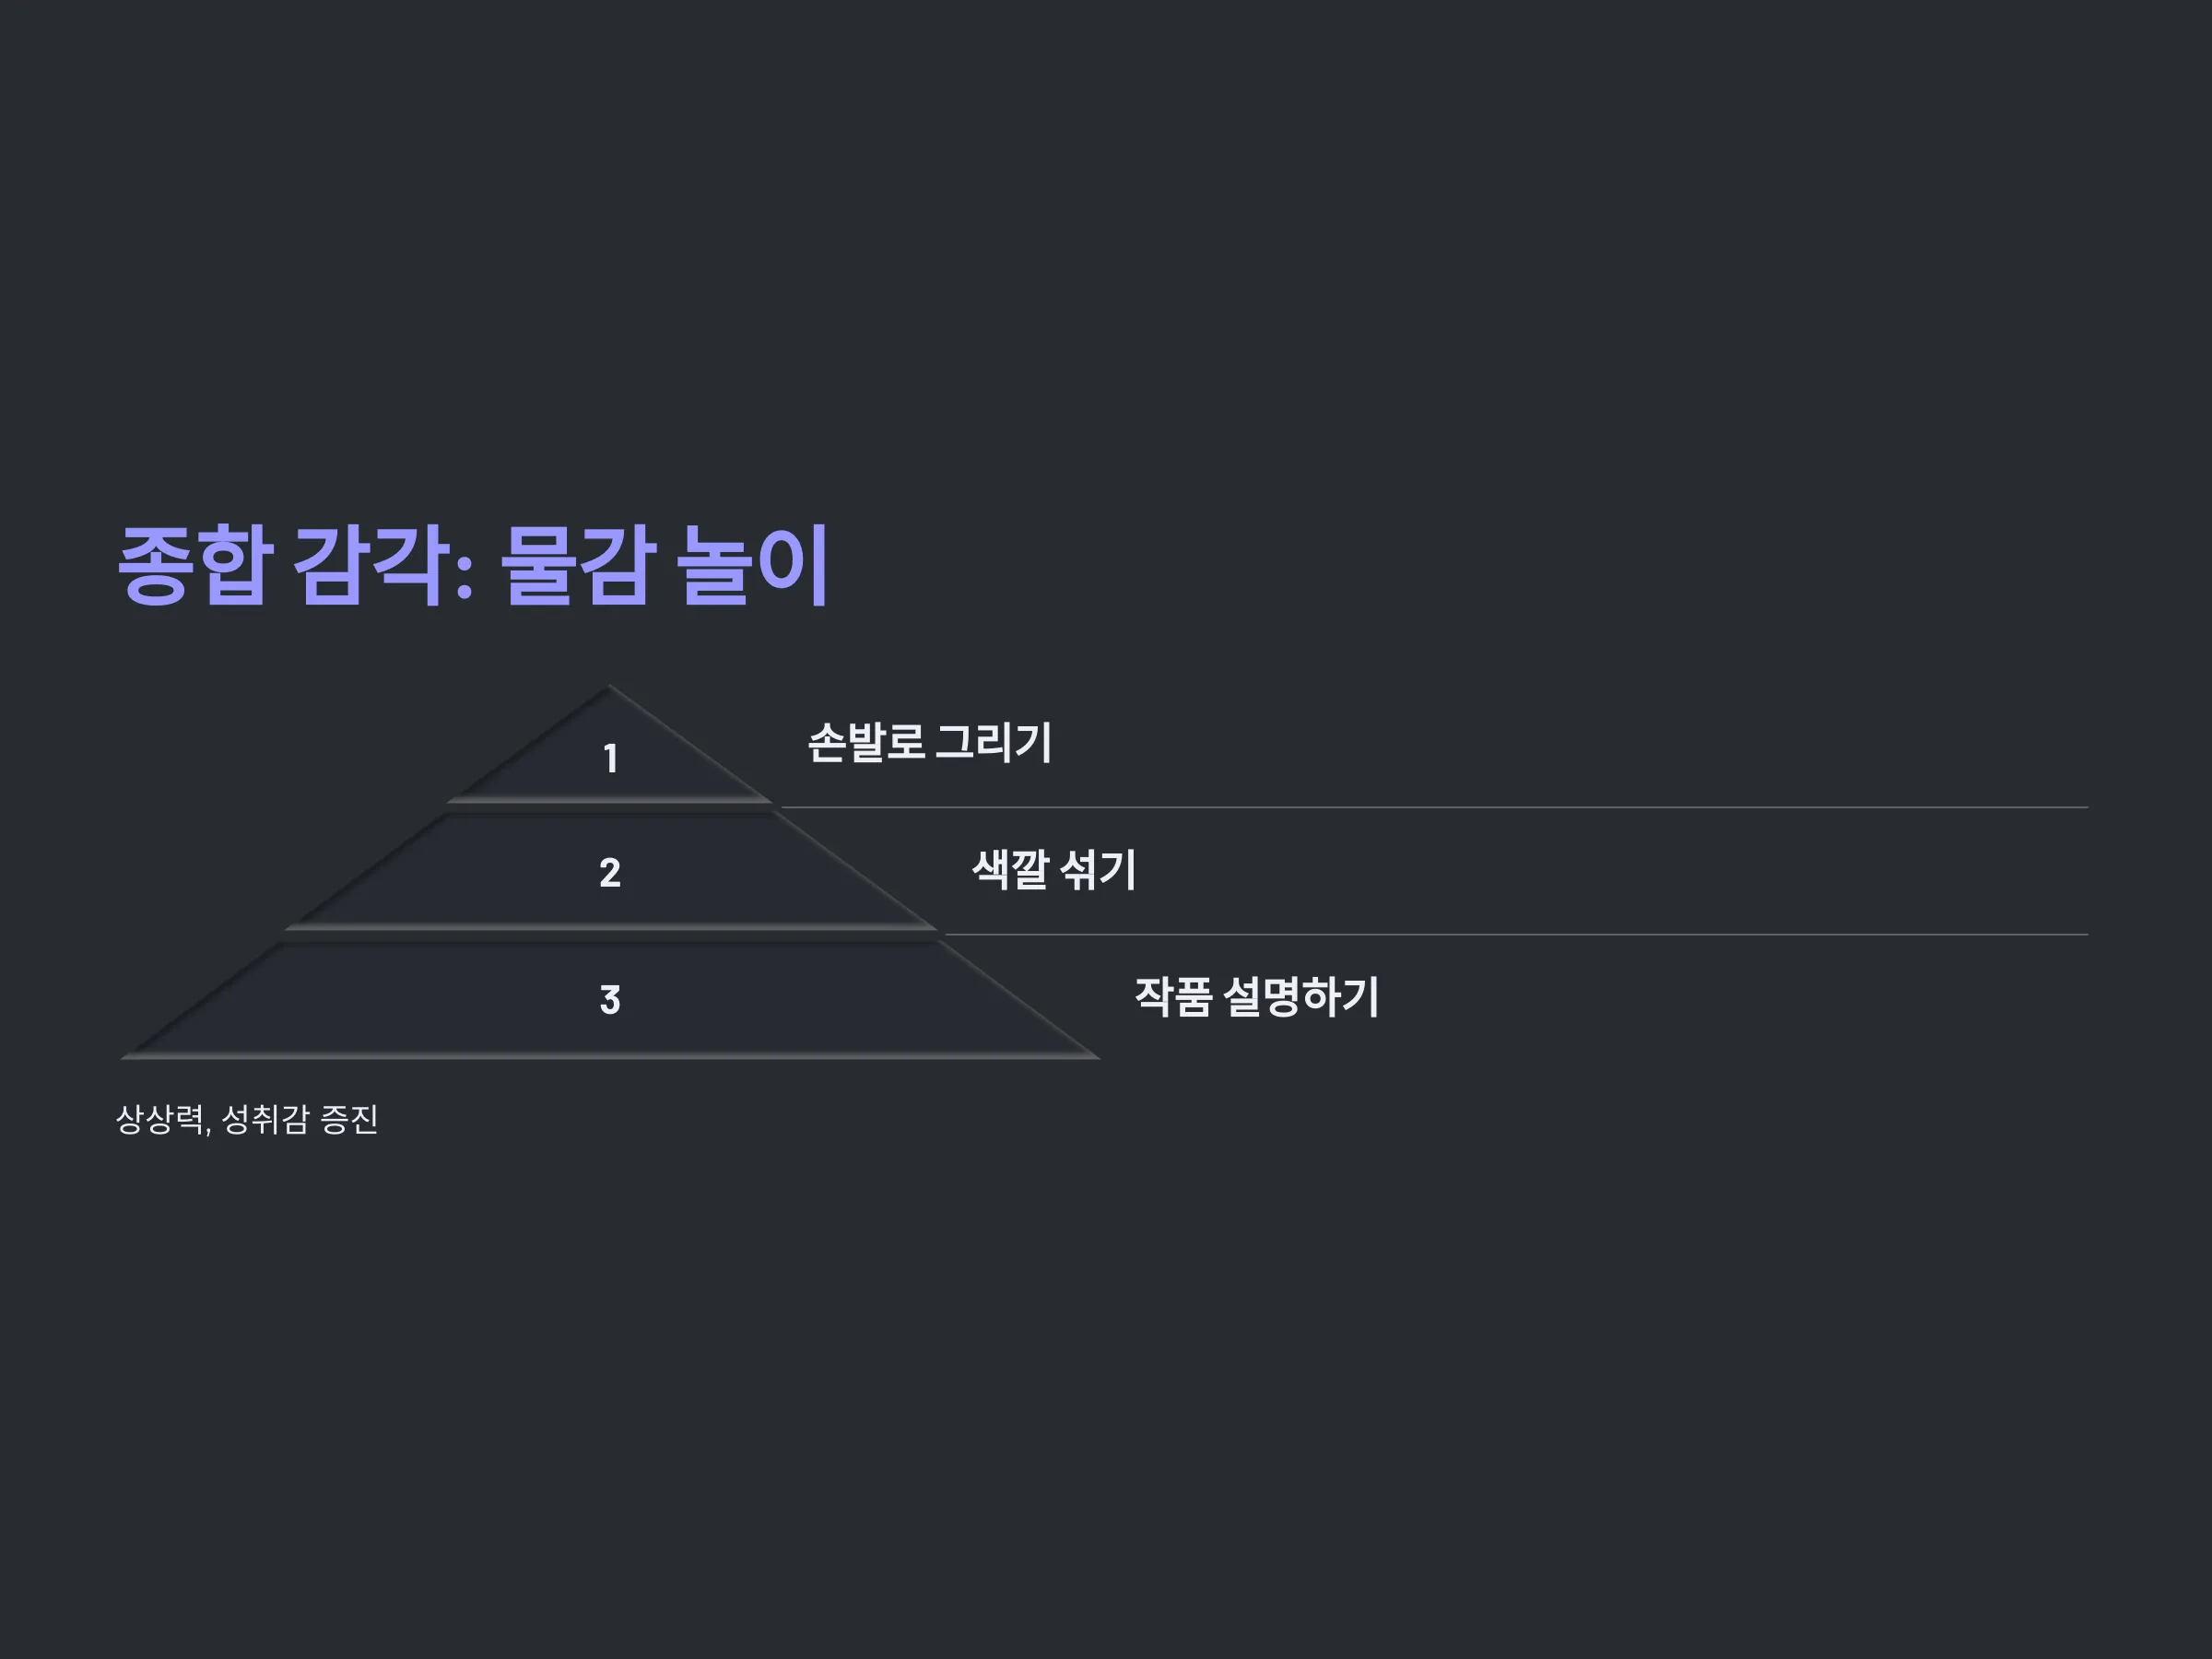Click the slide title 종합 감각: 물감 놀이
This screenshot has width=2212, height=1659.
pos(473,565)
